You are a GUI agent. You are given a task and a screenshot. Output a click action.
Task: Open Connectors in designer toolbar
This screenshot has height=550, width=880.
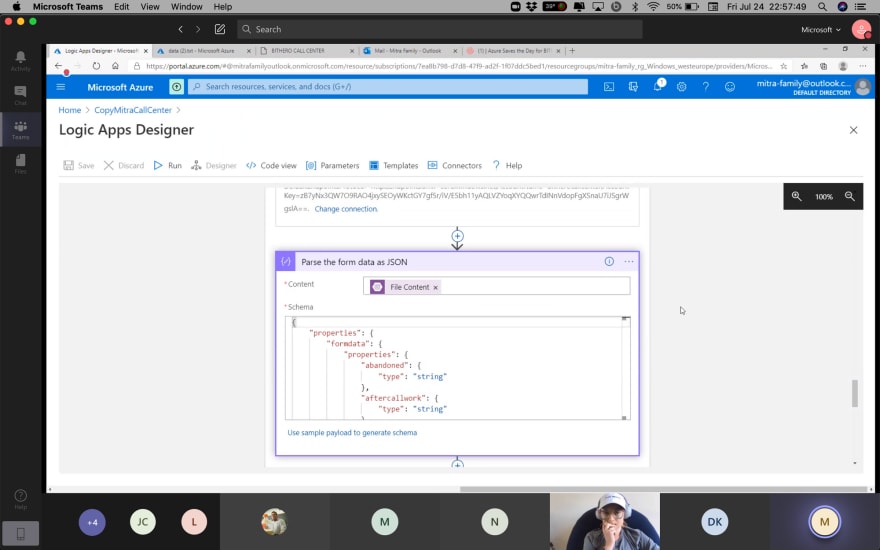click(455, 166)
